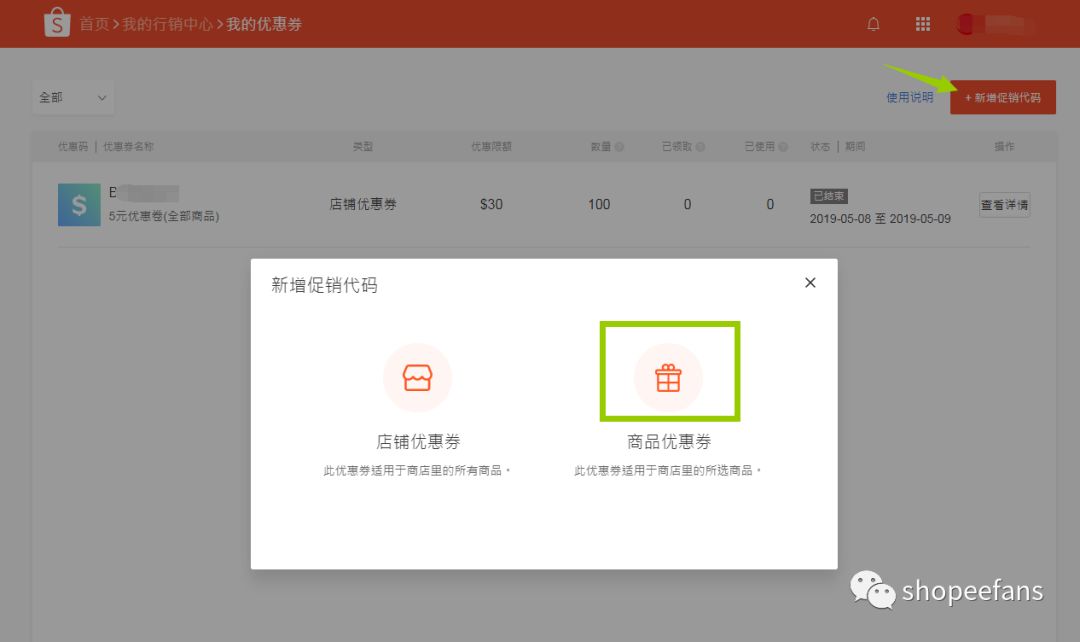Close the 新增促销代码 dialog
1080x642 pixels.
coord(810,283)
